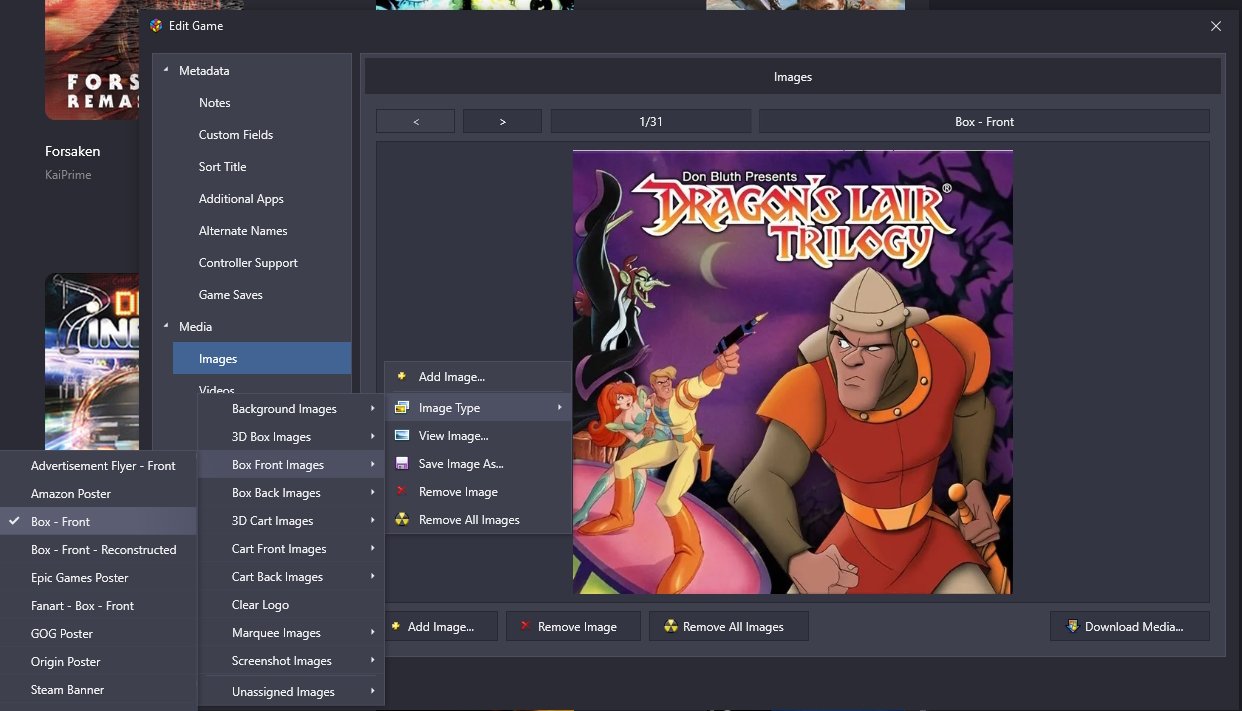This screenshot has height=711, width=1242.
Task: Choose Add Image... from the context menu
Action: pos(478,377)
